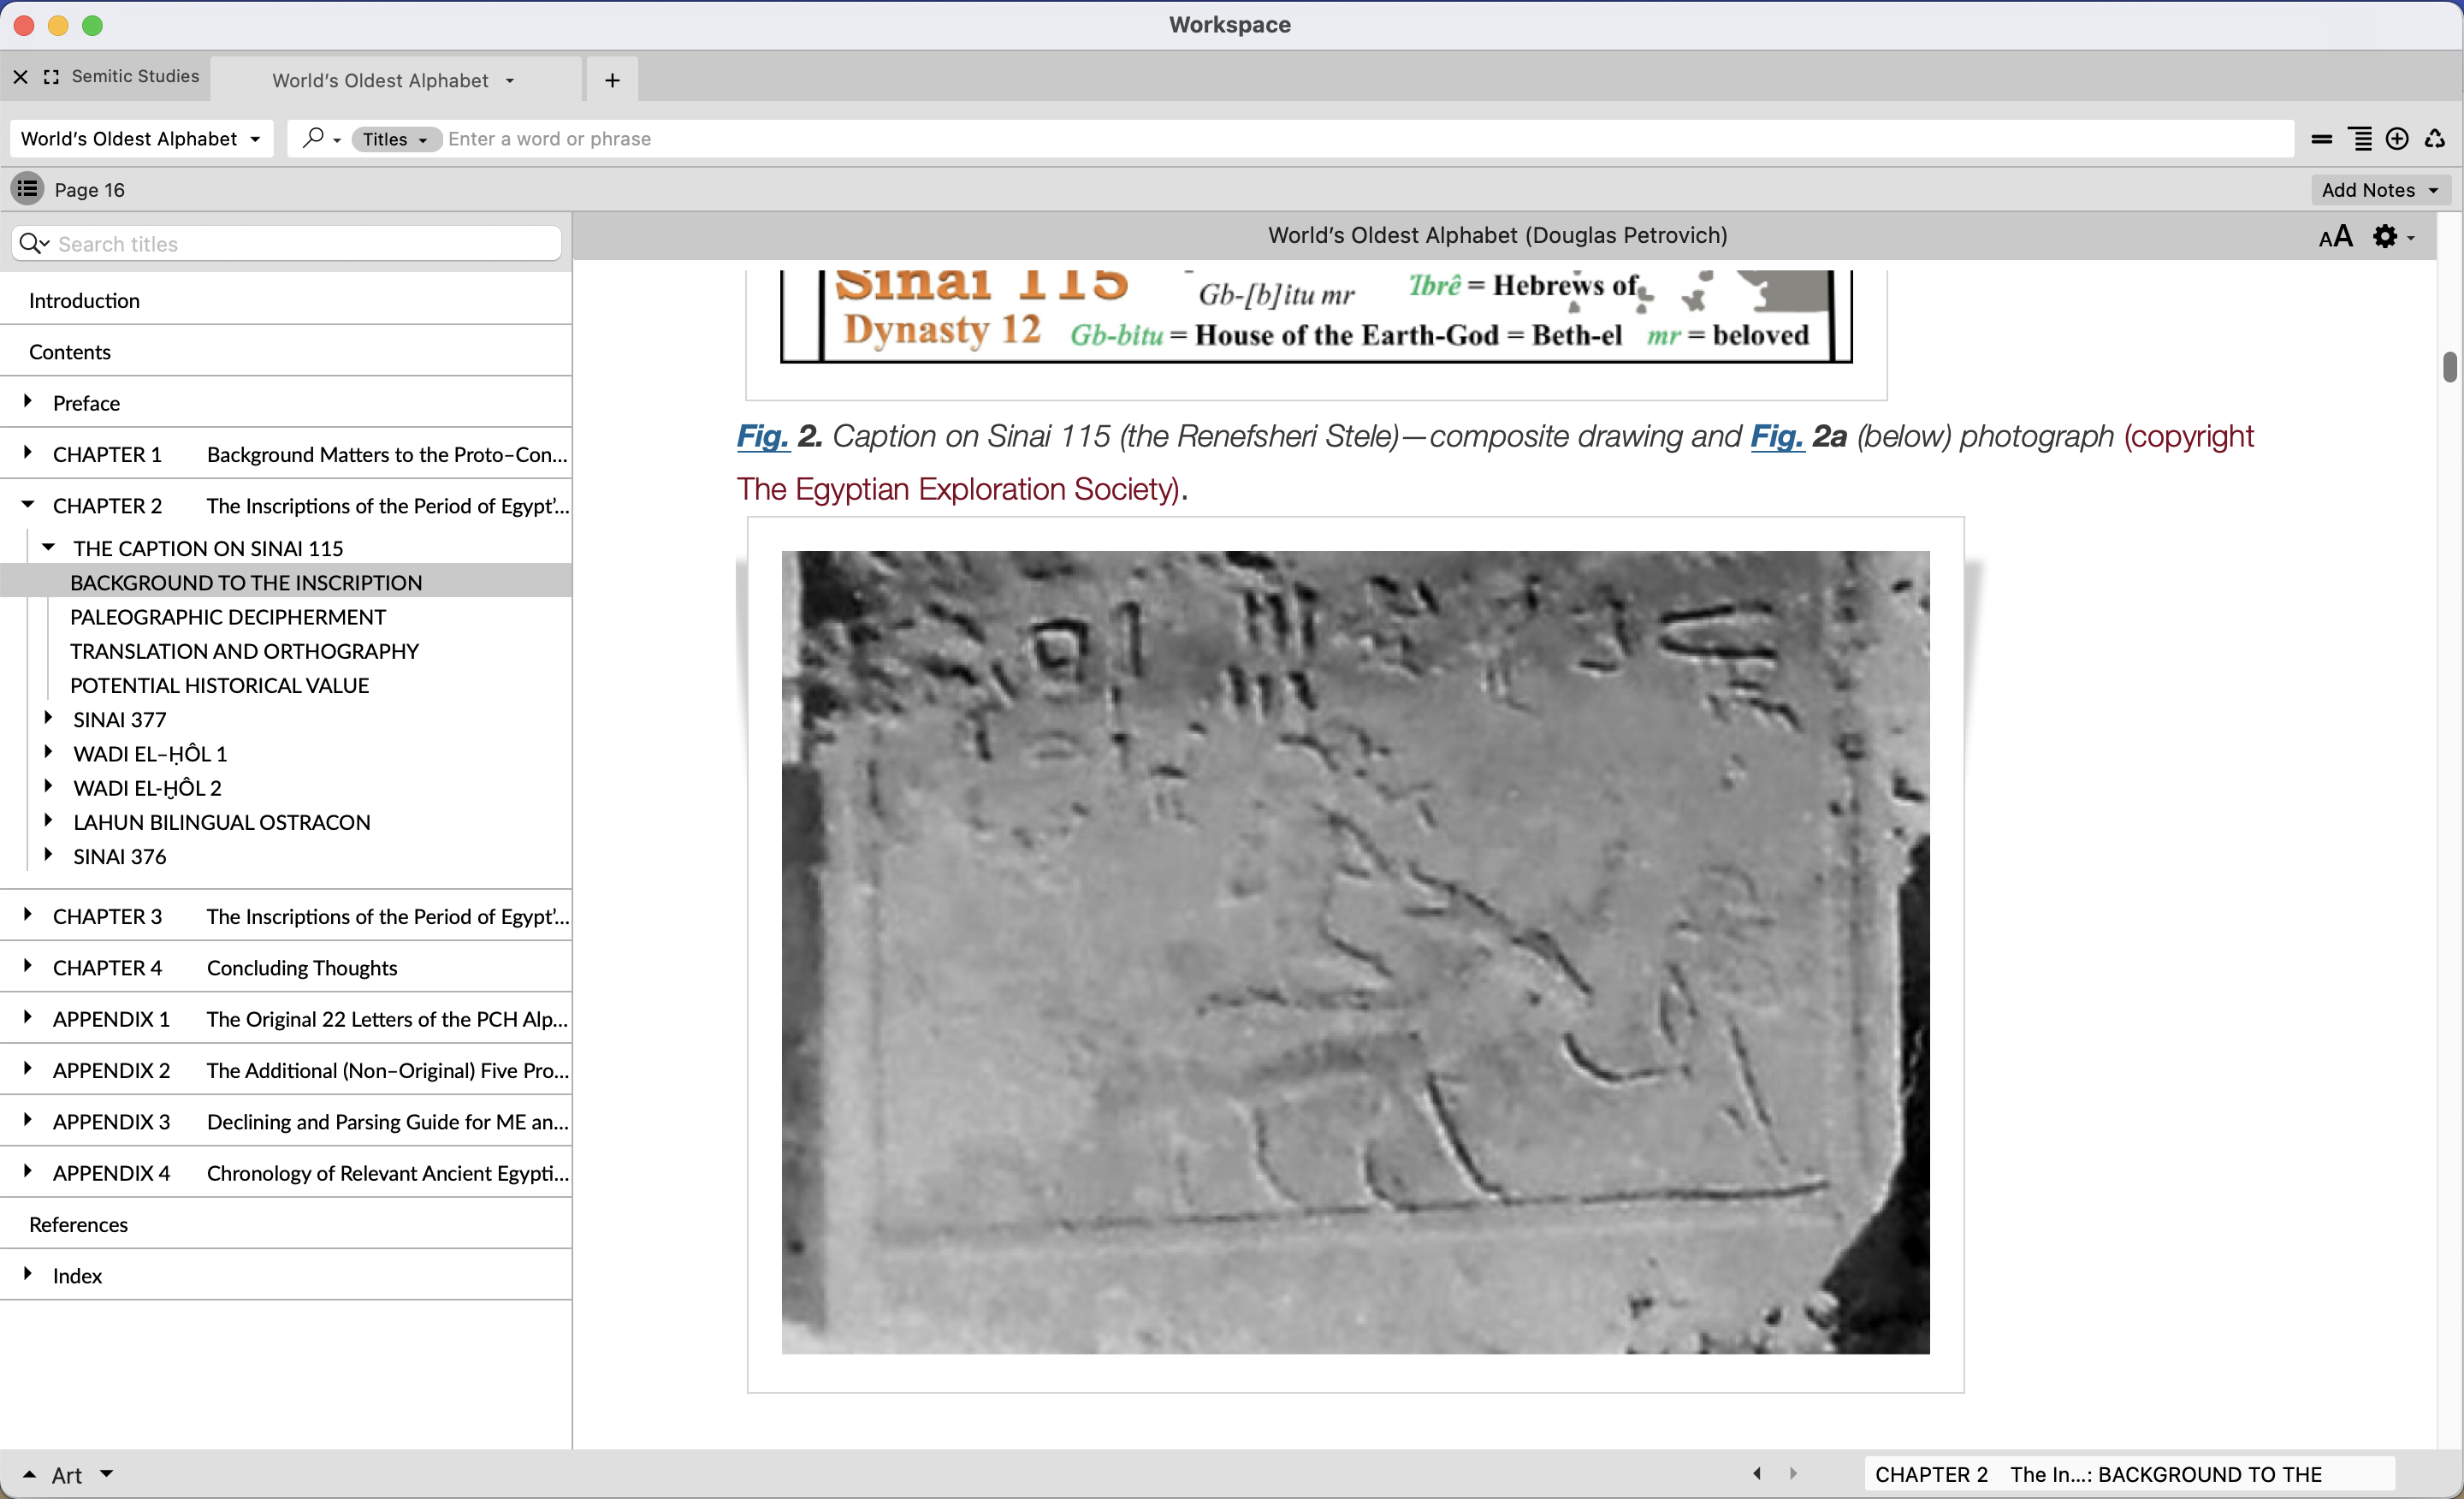Navigate back with the left history arrow
This screenshot has width=2464, height=1499.
coord(1757,1473)
